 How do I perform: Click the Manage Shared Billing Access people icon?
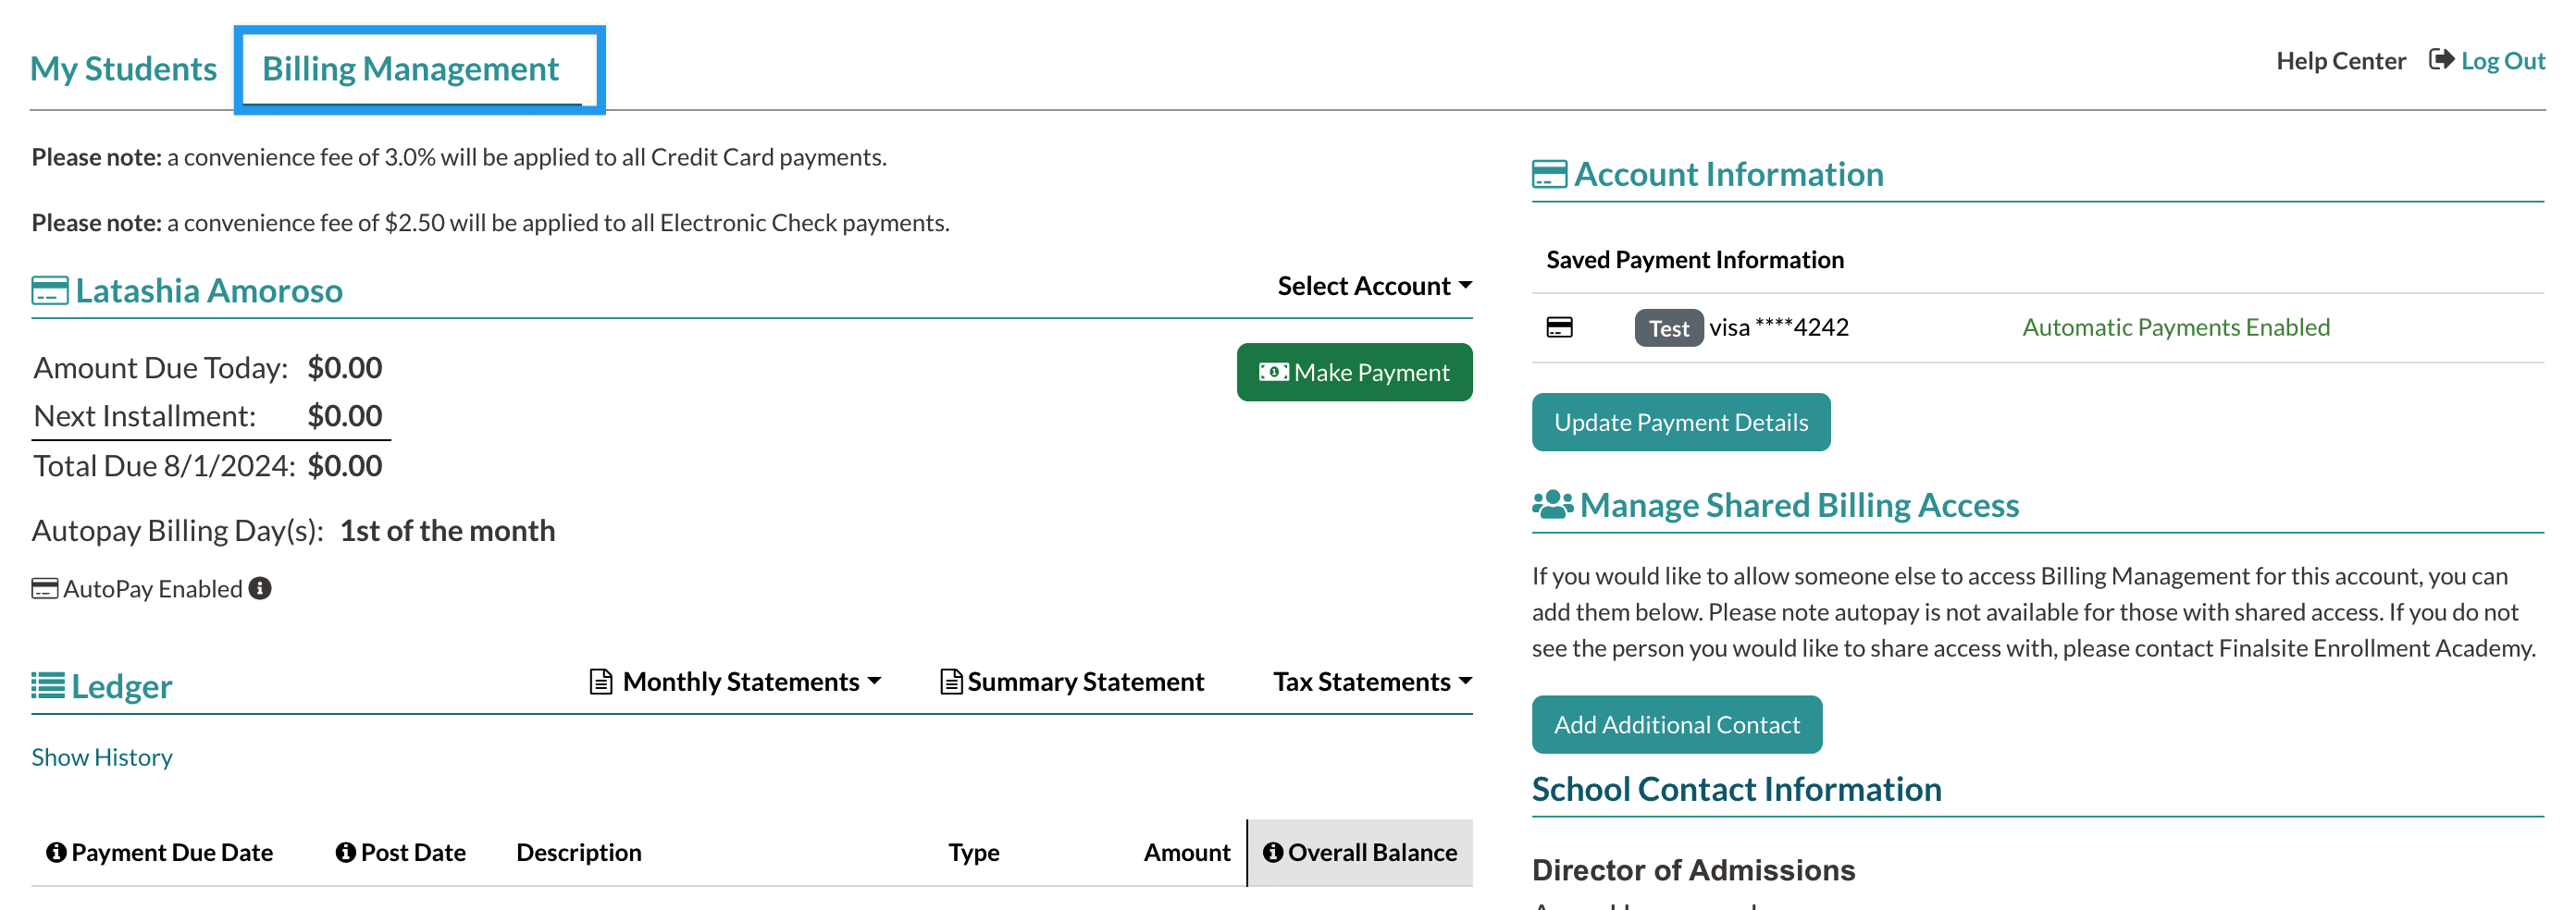click(1551, 505)
